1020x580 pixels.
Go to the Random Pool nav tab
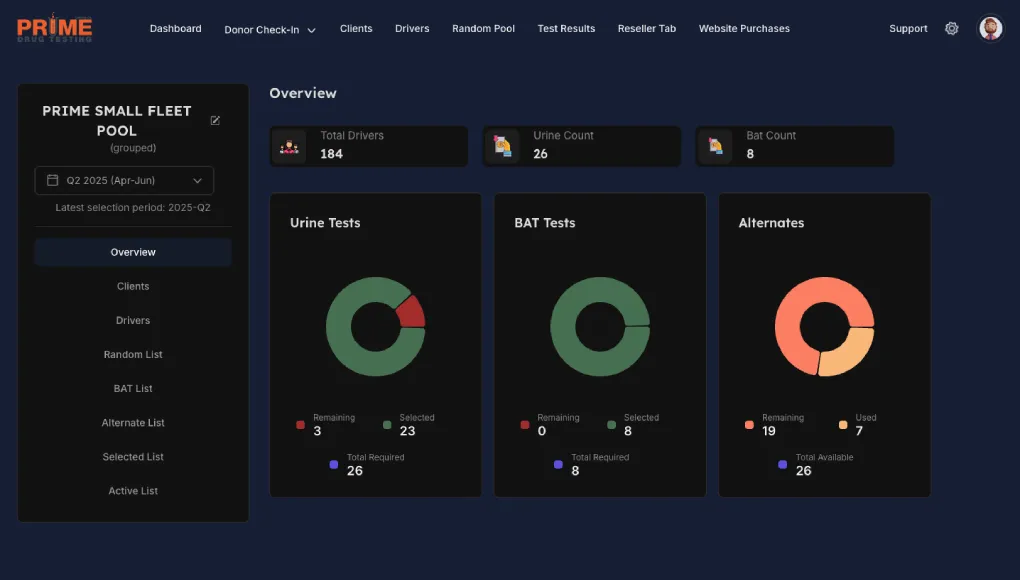pos(483,29)
